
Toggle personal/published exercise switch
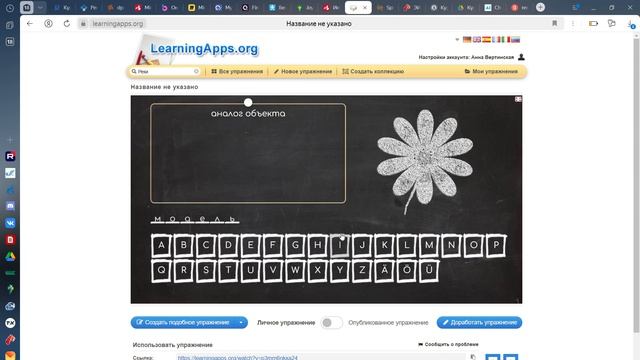coord(331,322)
